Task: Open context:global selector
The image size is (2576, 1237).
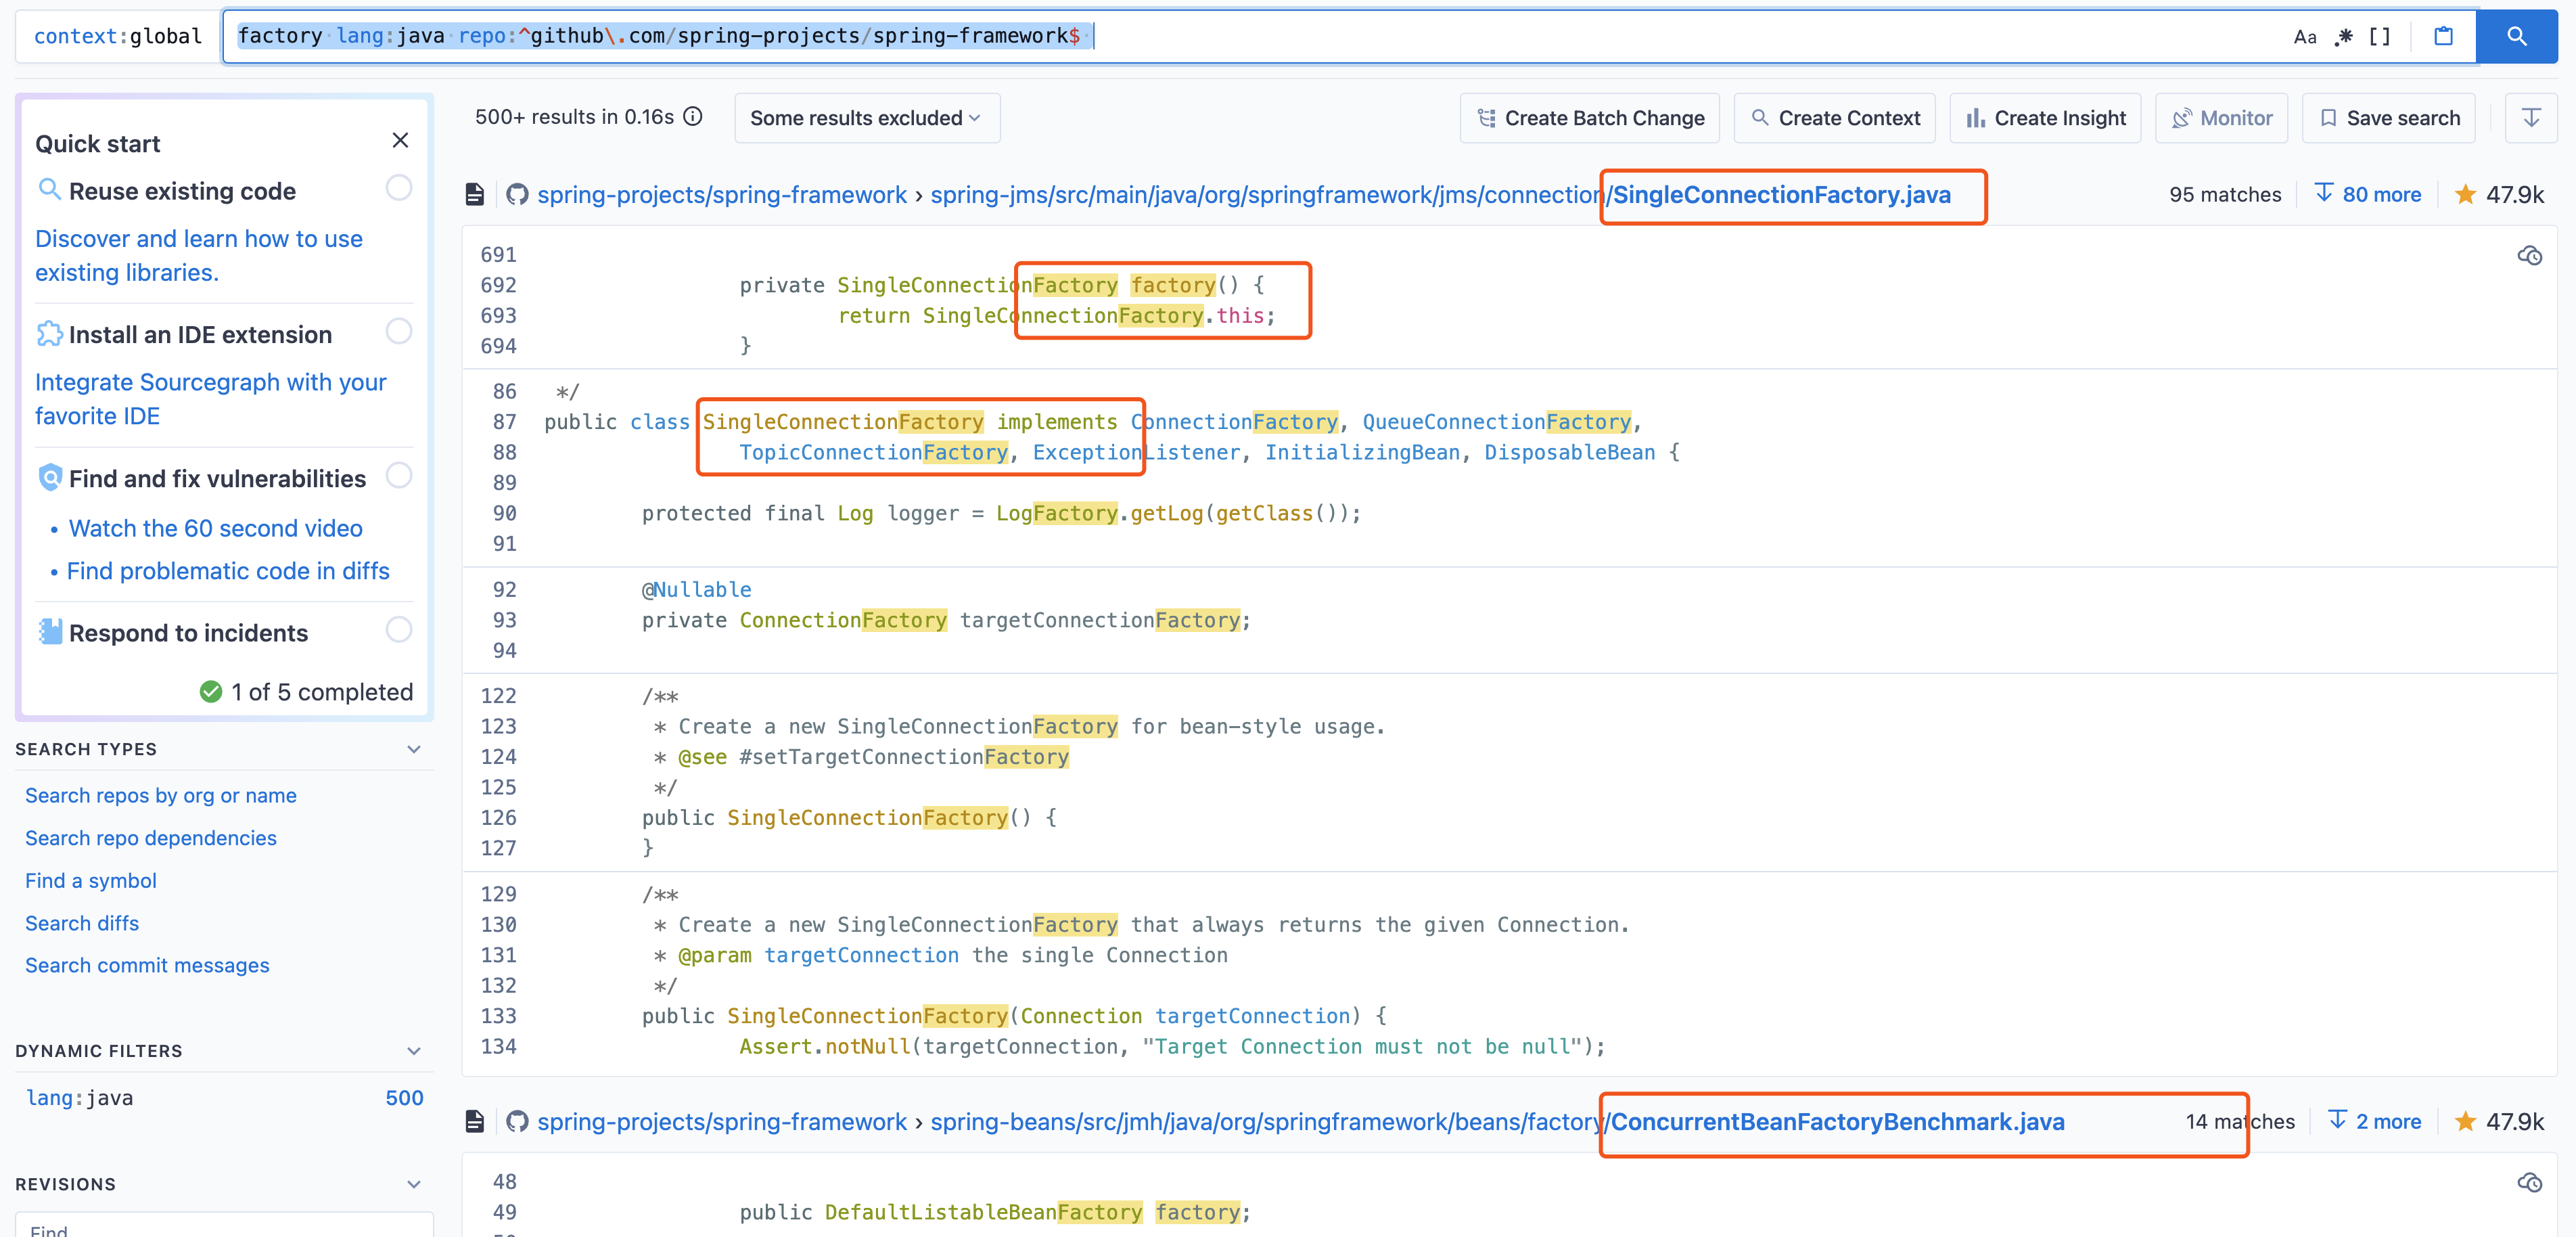Action: (118, 37)
